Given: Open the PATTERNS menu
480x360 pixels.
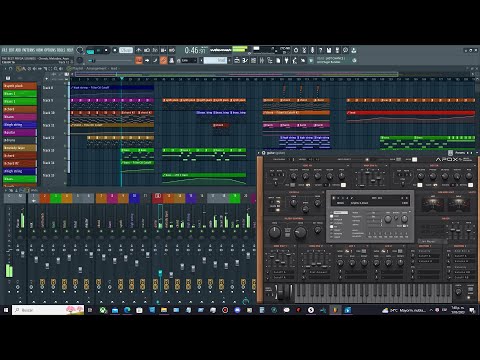Looking at the screenshot, I should point(28,50).
